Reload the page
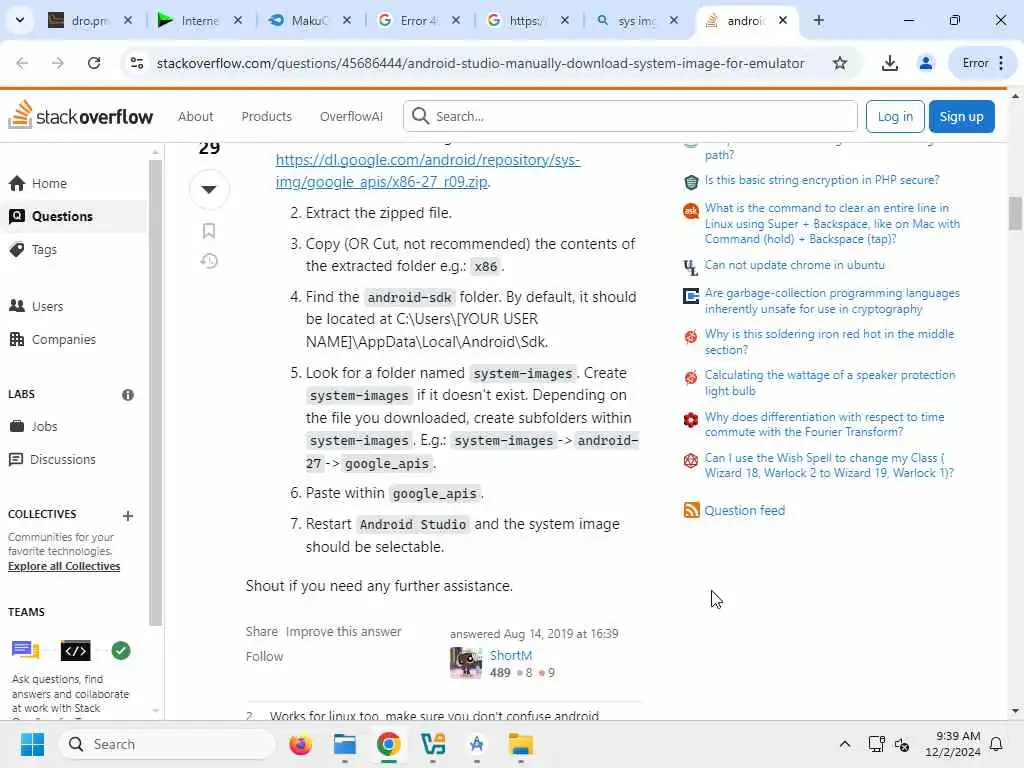Viewport: 1024px width, 768px height. pos(94,63)
